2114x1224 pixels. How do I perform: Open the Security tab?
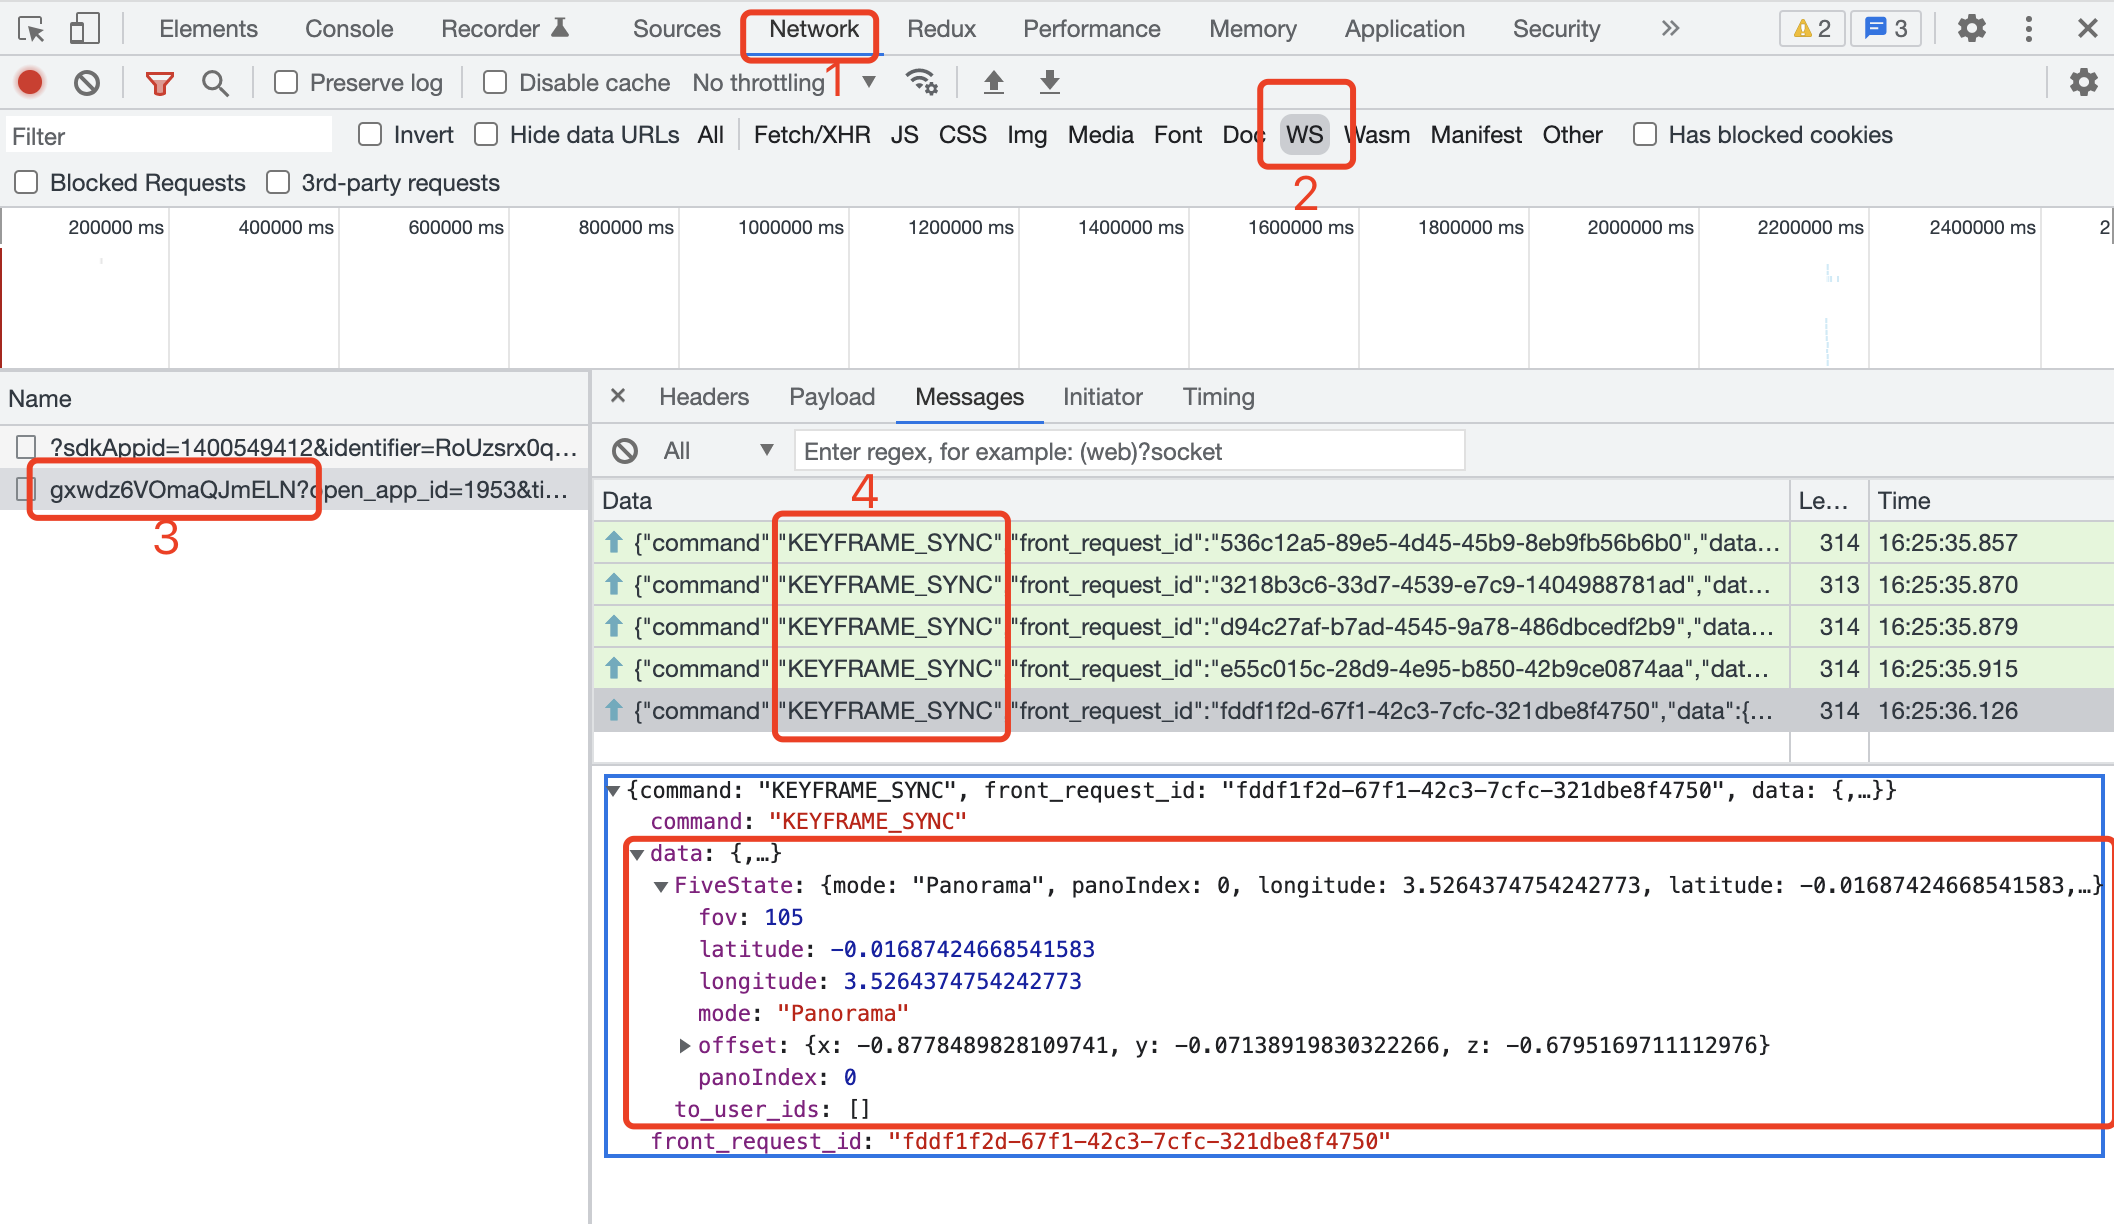(1556, 29)
